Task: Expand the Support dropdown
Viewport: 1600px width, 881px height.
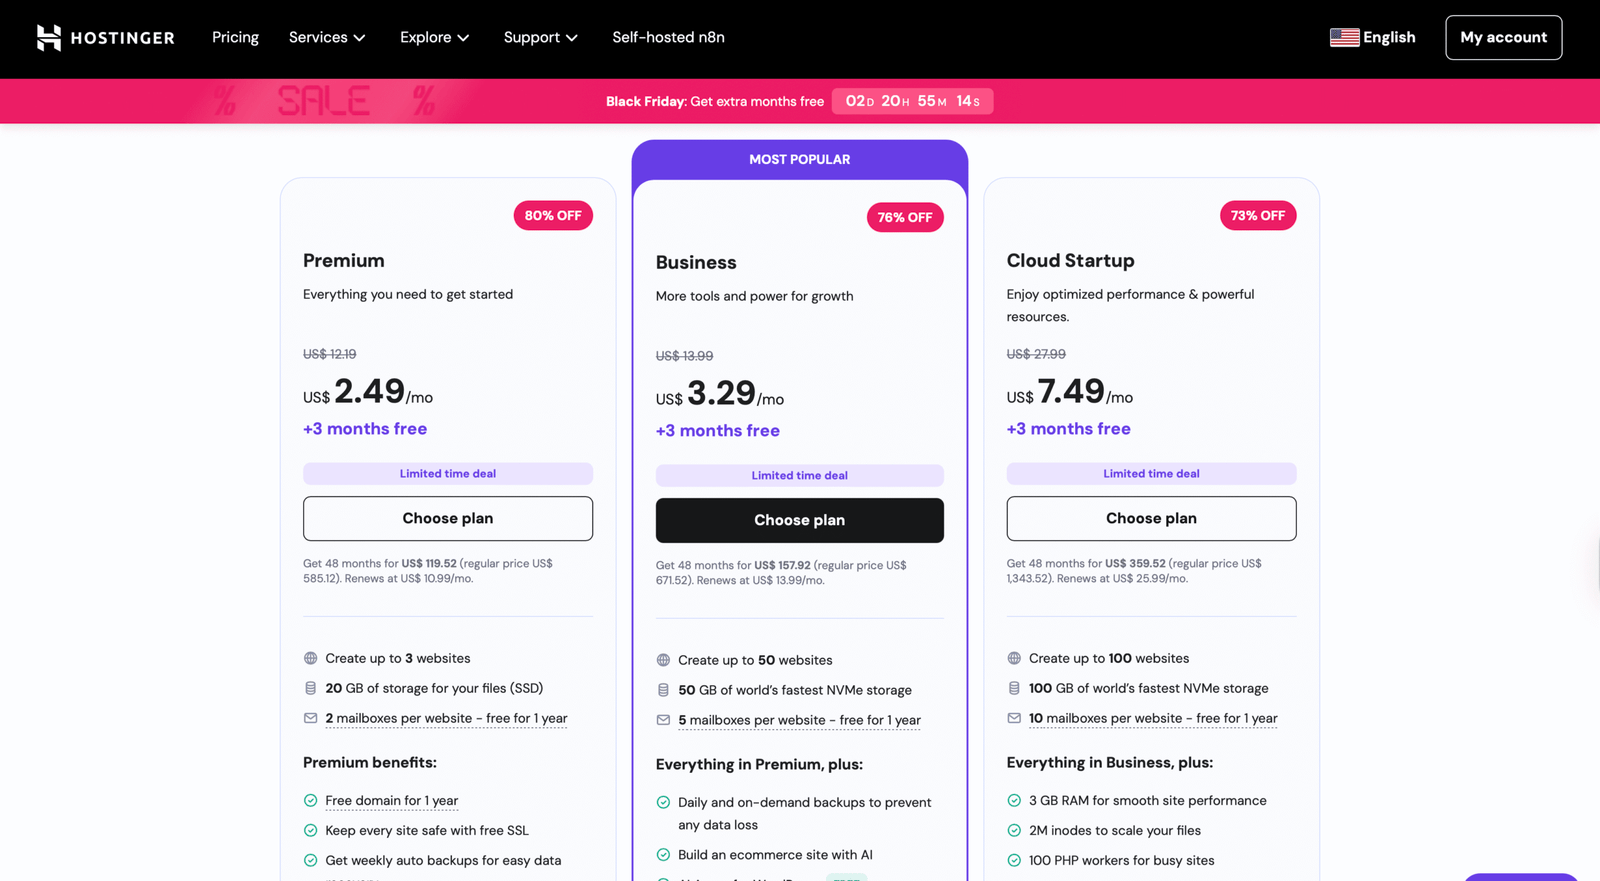Action: click(540, 38)
